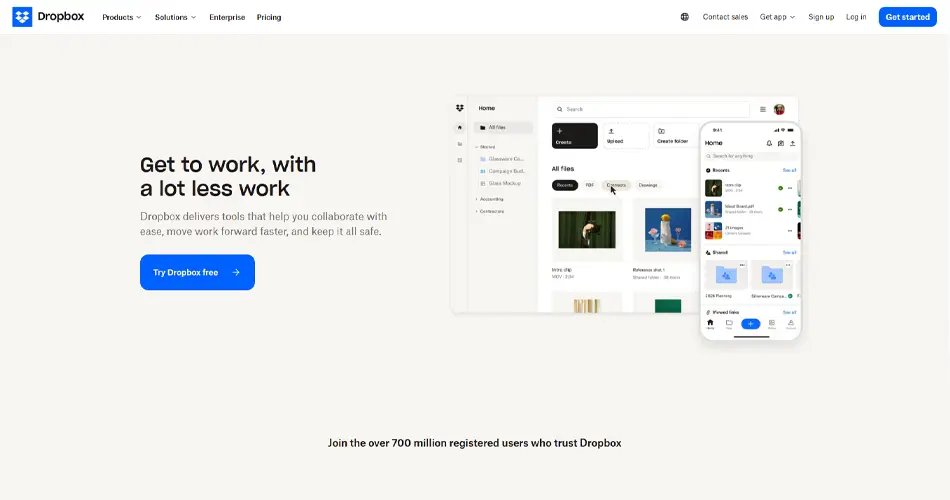Open the globe language selector
Screen dimensions: 950x500
coord(685,17)
